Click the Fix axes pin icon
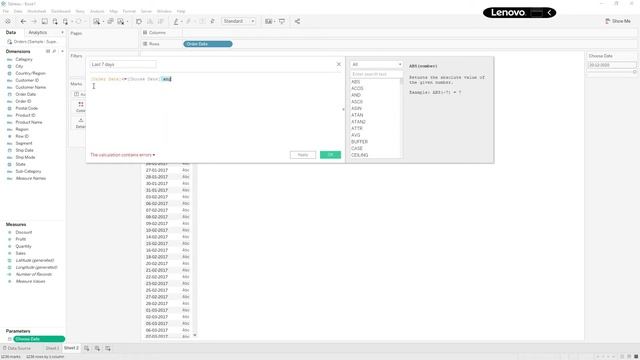Screen dimensions: 640x360 212,21
